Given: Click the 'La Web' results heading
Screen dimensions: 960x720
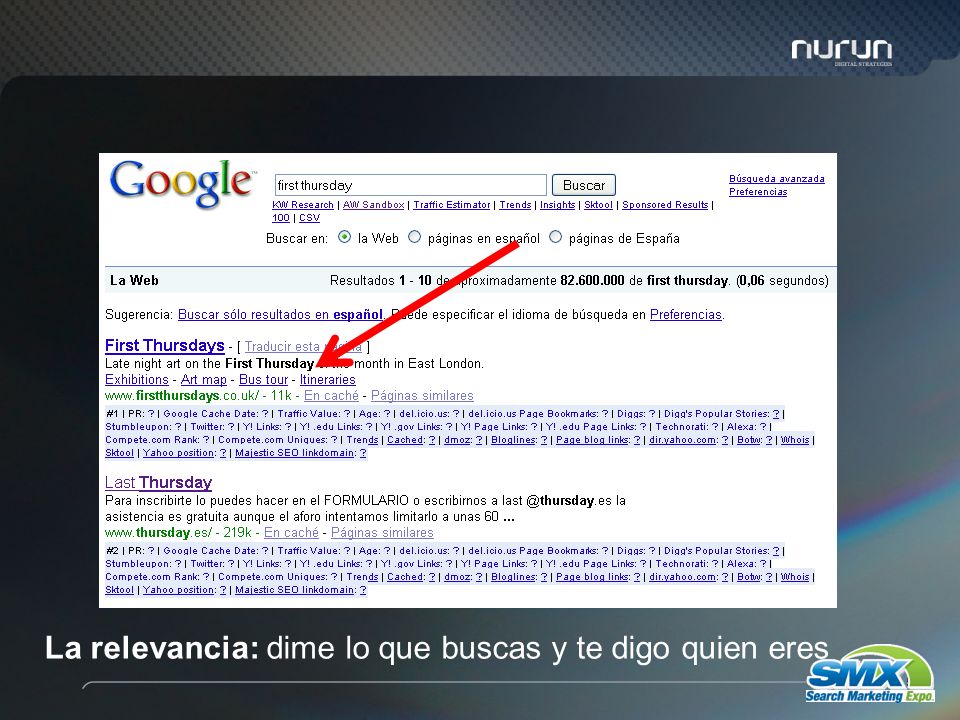Looking at the screenshot, I should 134,280.
